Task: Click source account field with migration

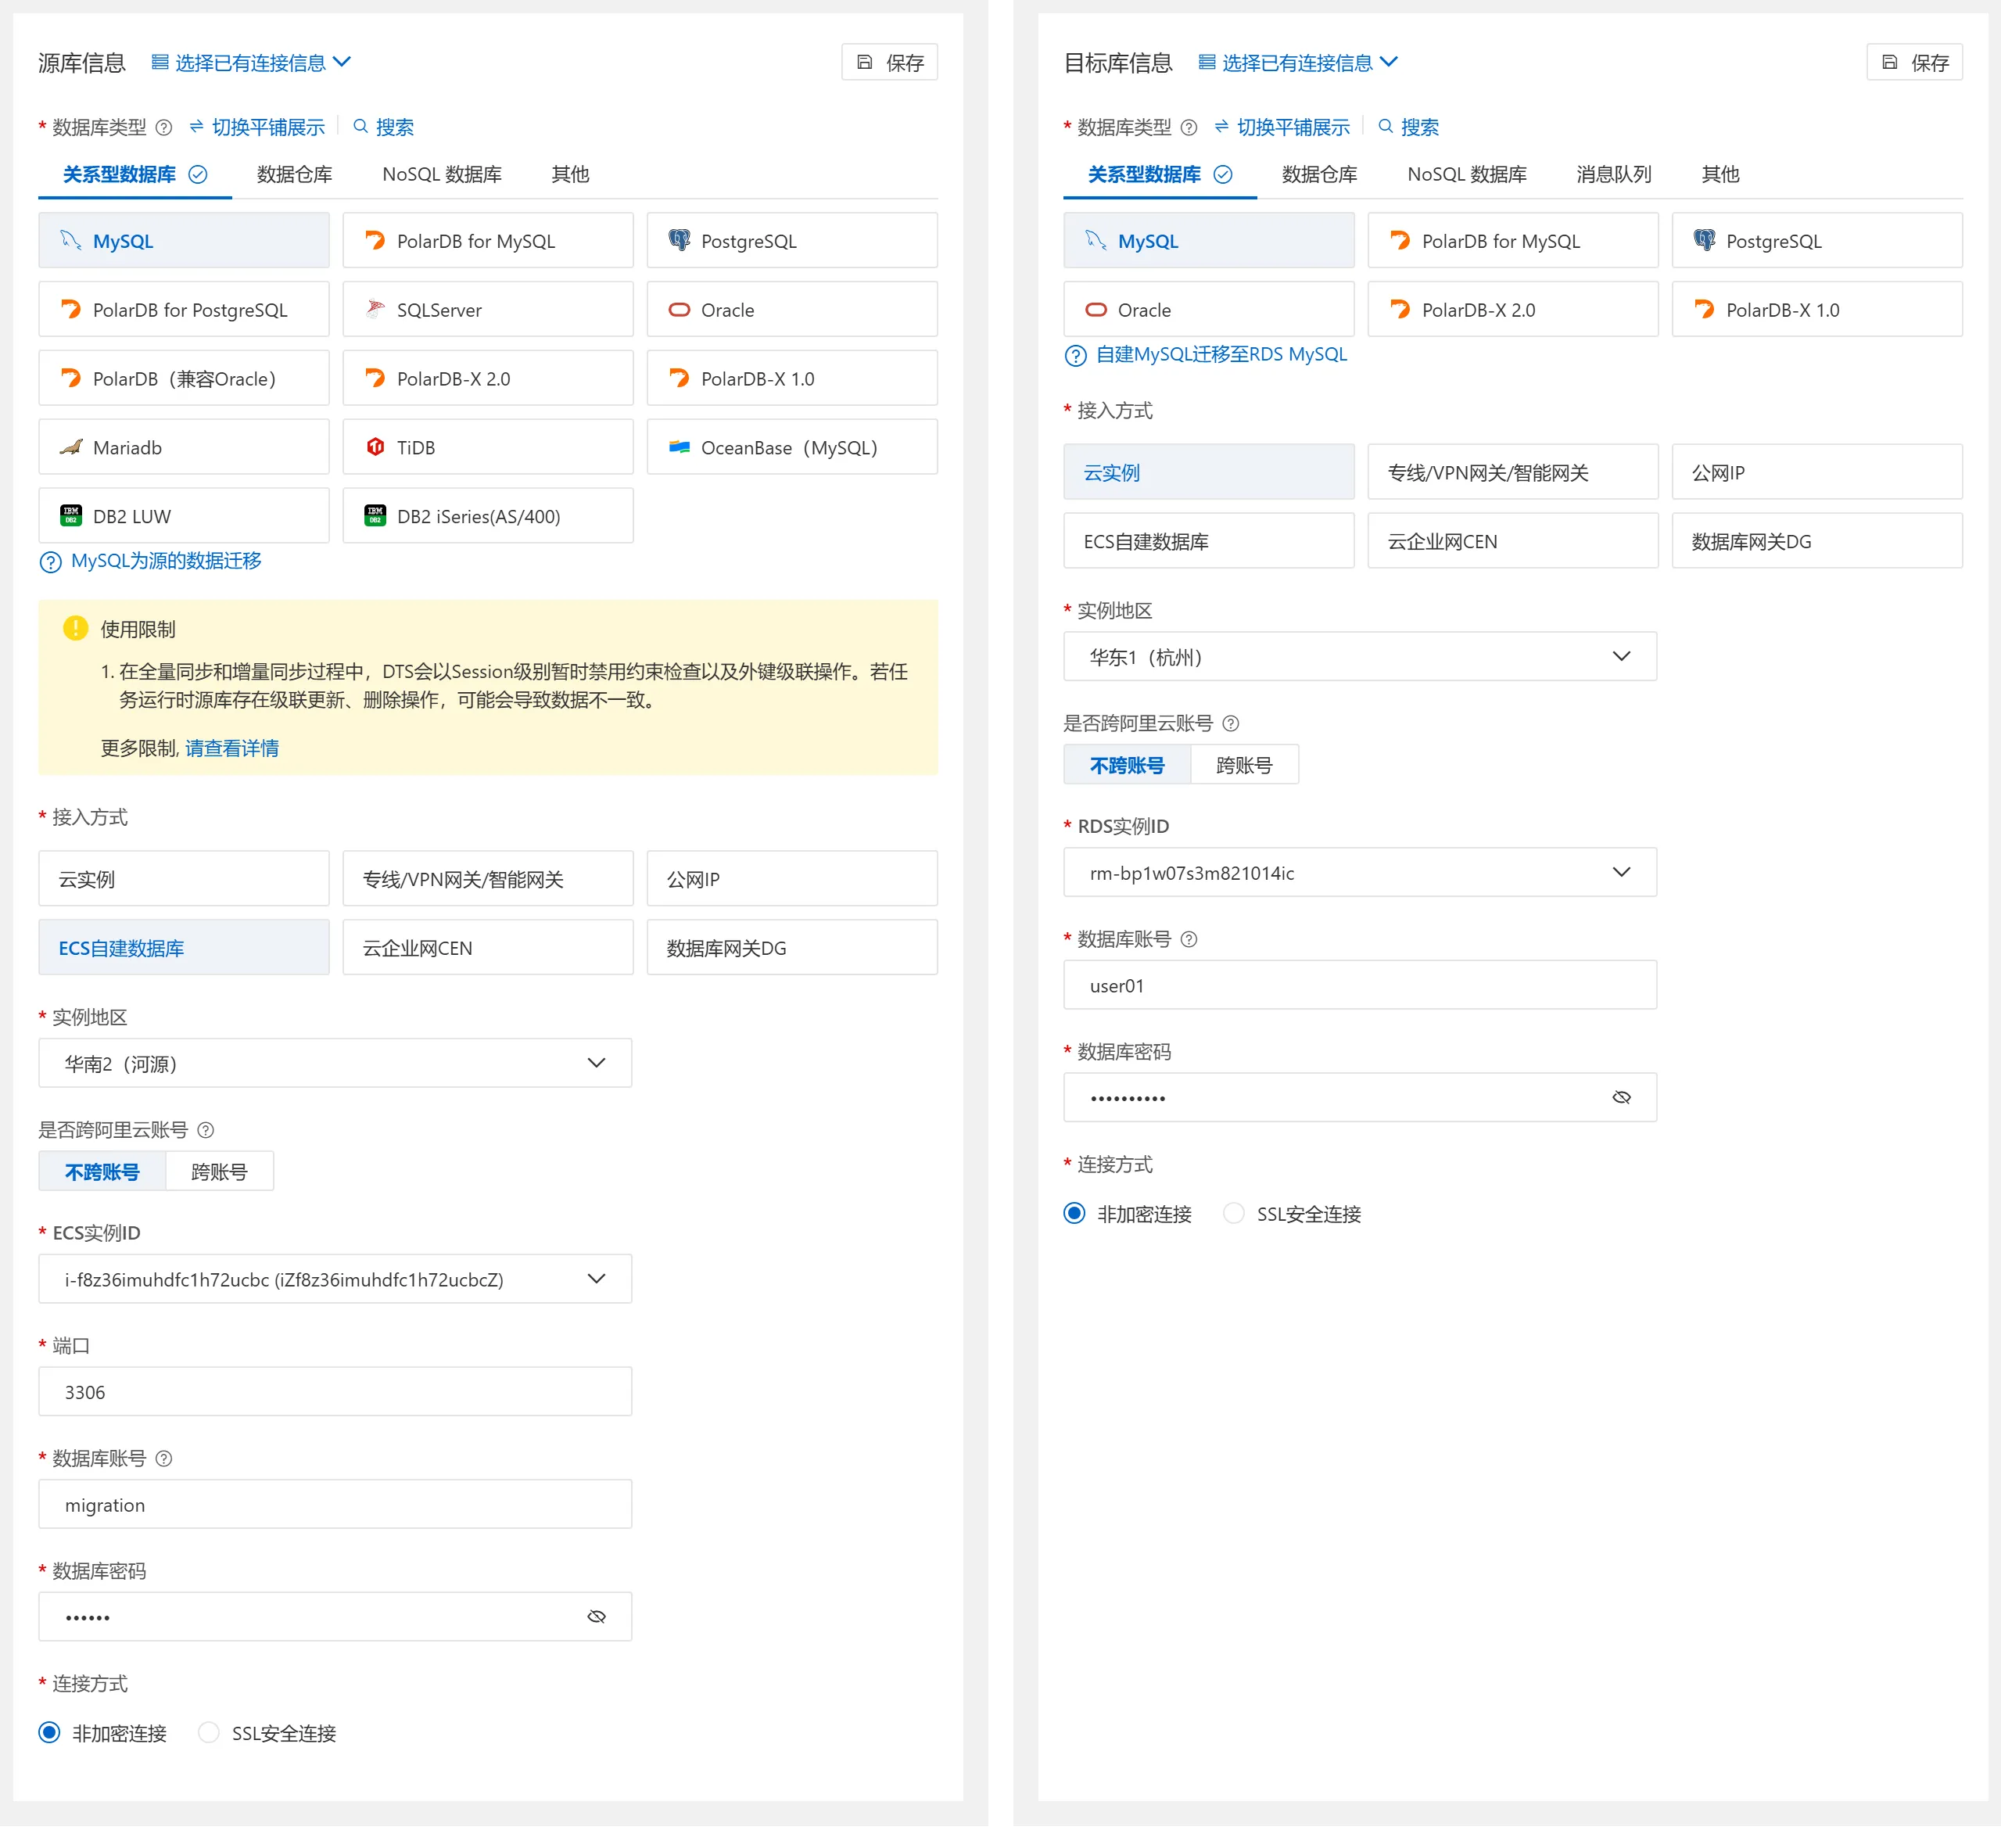Action: (335, 1504)
